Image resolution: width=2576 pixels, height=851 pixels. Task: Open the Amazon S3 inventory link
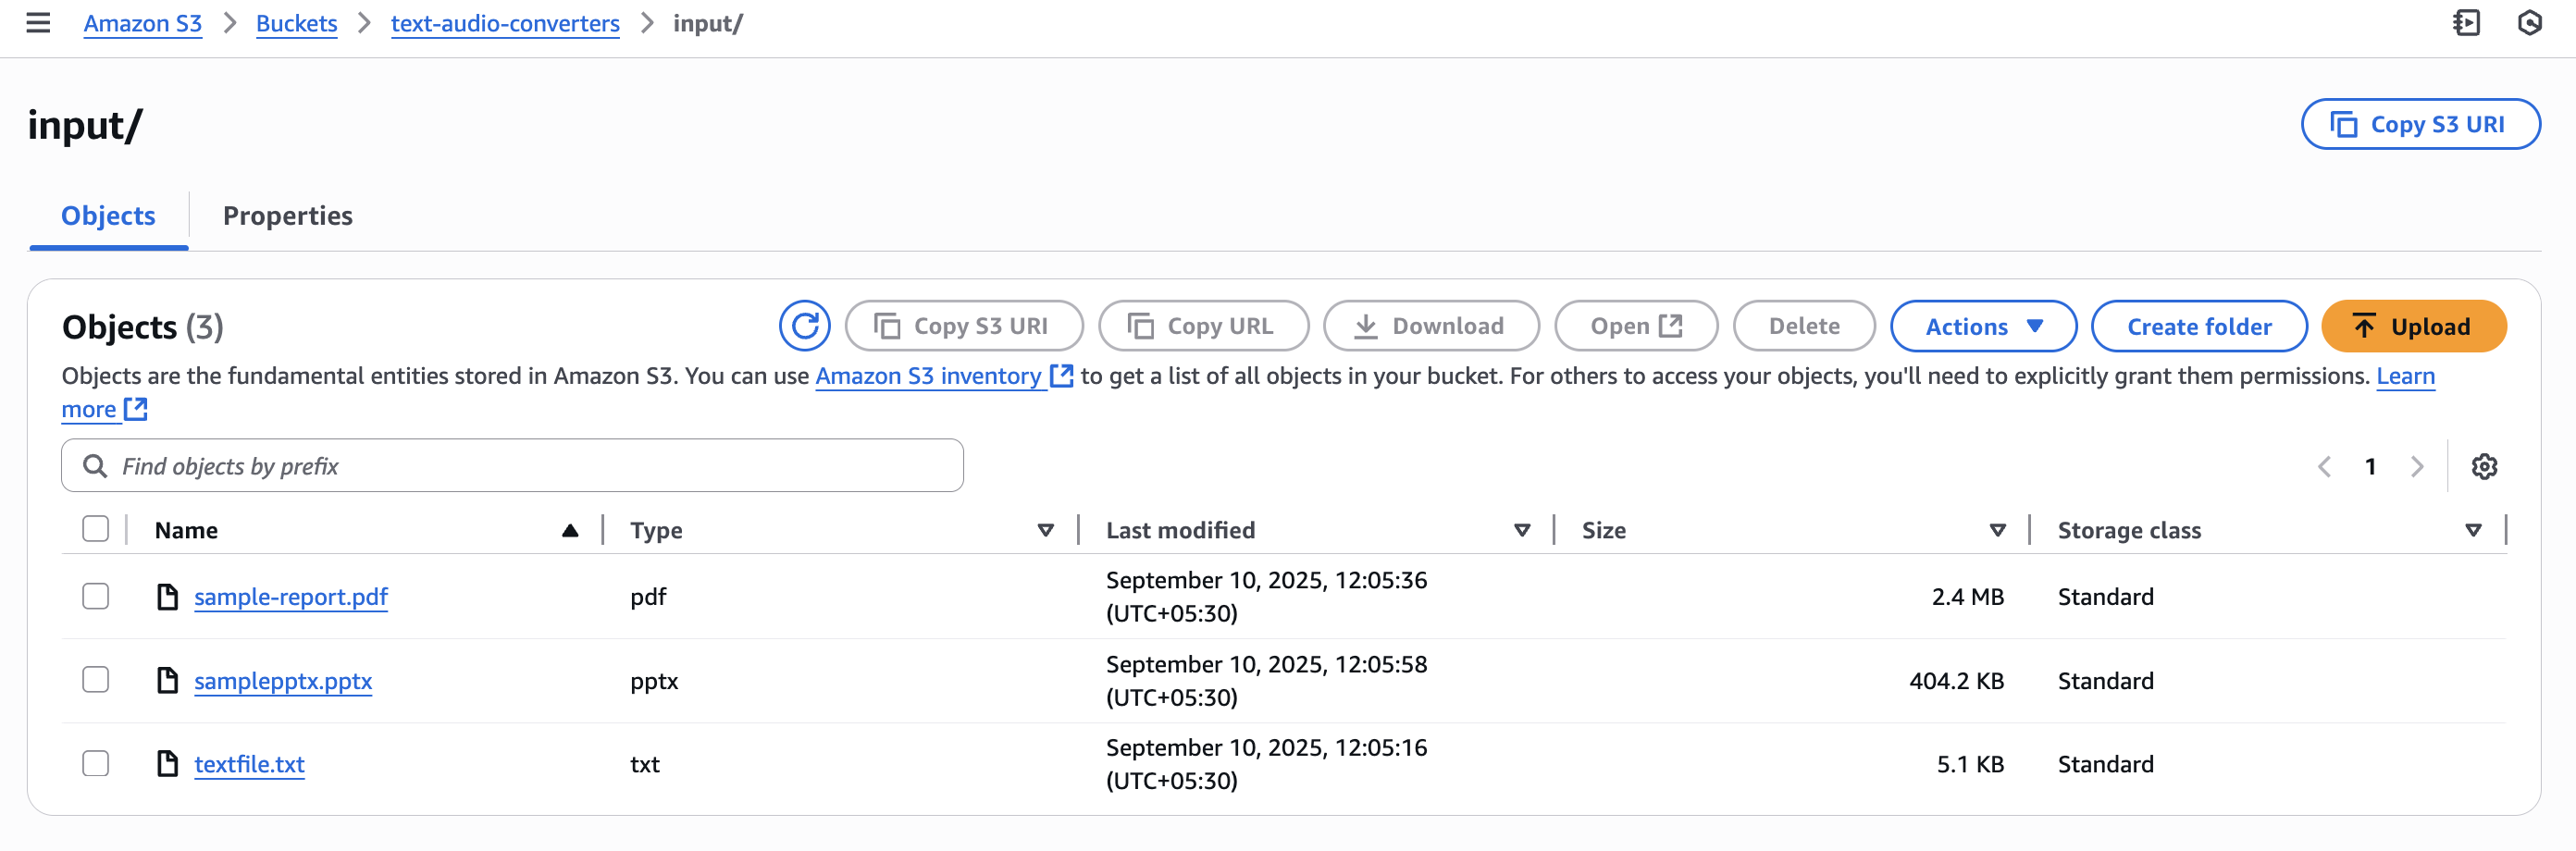[928, 376]
